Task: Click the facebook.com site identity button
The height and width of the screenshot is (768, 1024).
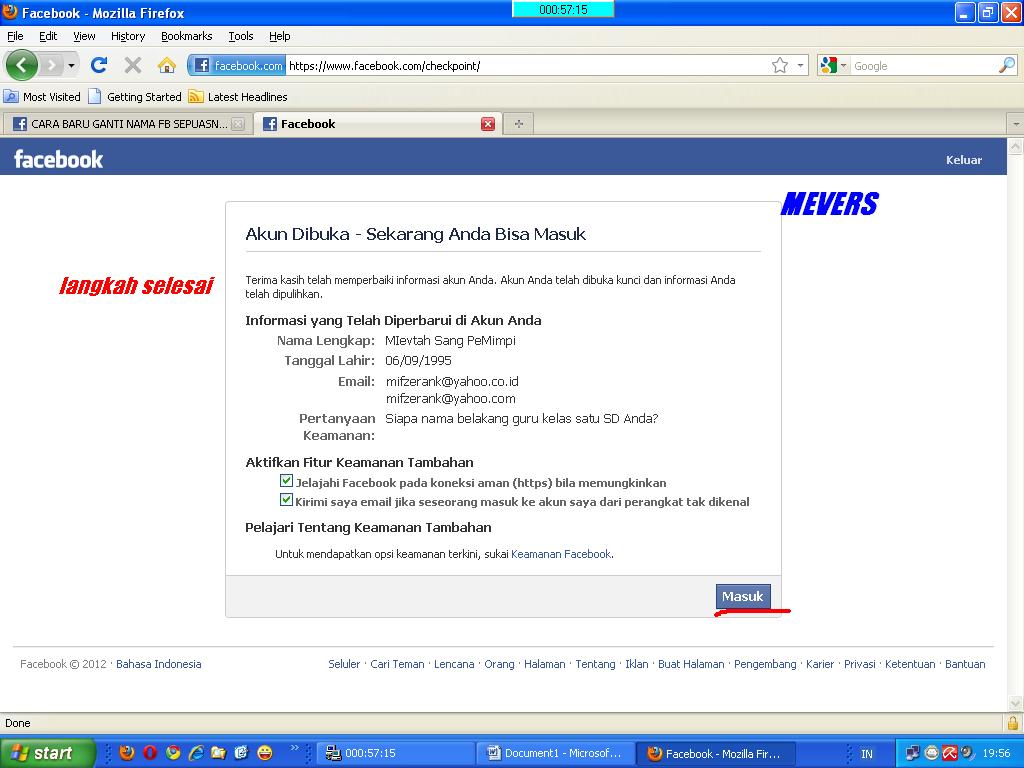Action: click(x=238, y=65)
